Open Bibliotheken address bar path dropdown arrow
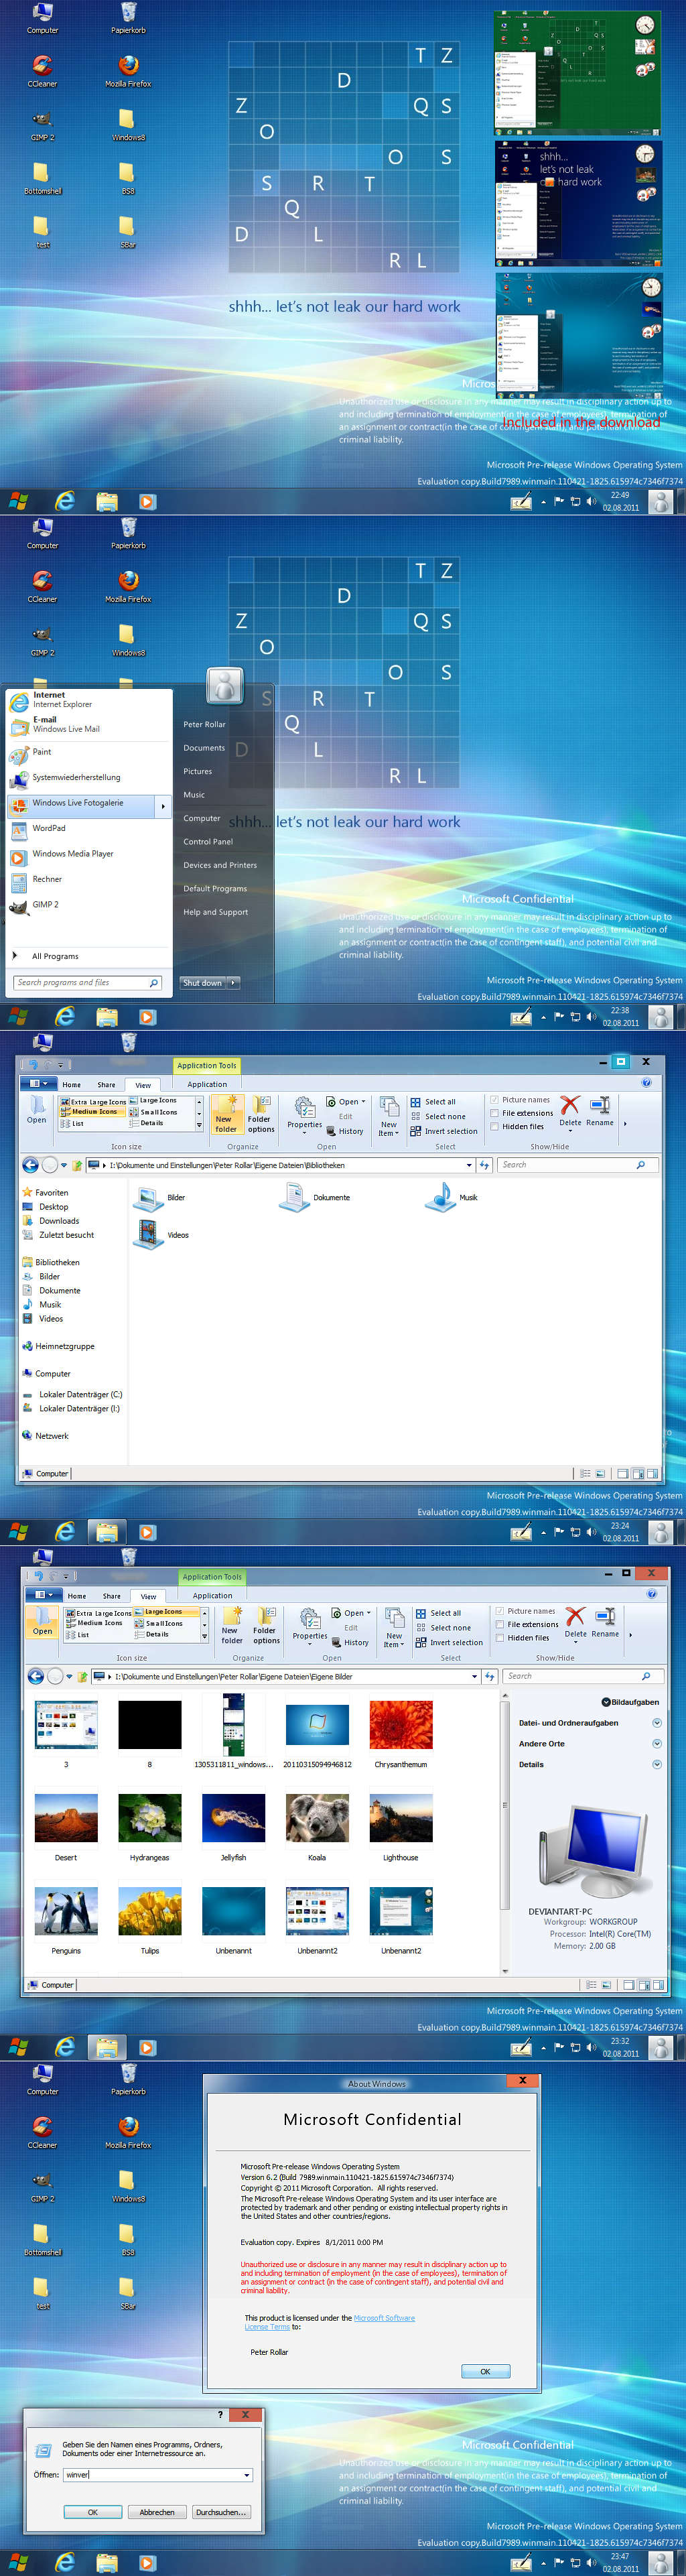The width and height of the screenshot is (686, 2576). click(x=469, y=1165)
